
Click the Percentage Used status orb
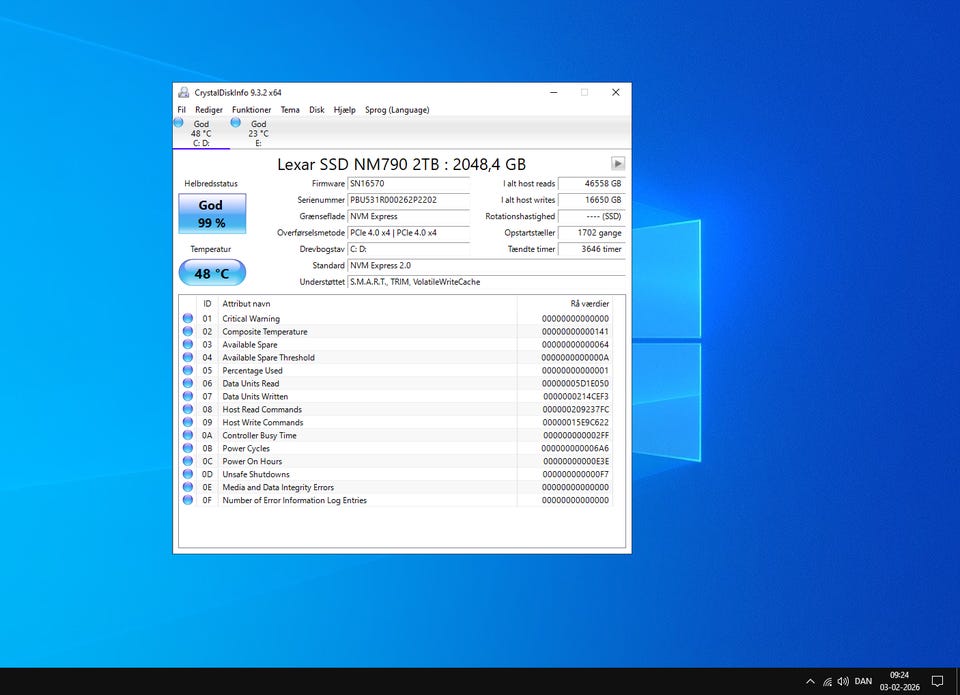click(x=188, y=371)
